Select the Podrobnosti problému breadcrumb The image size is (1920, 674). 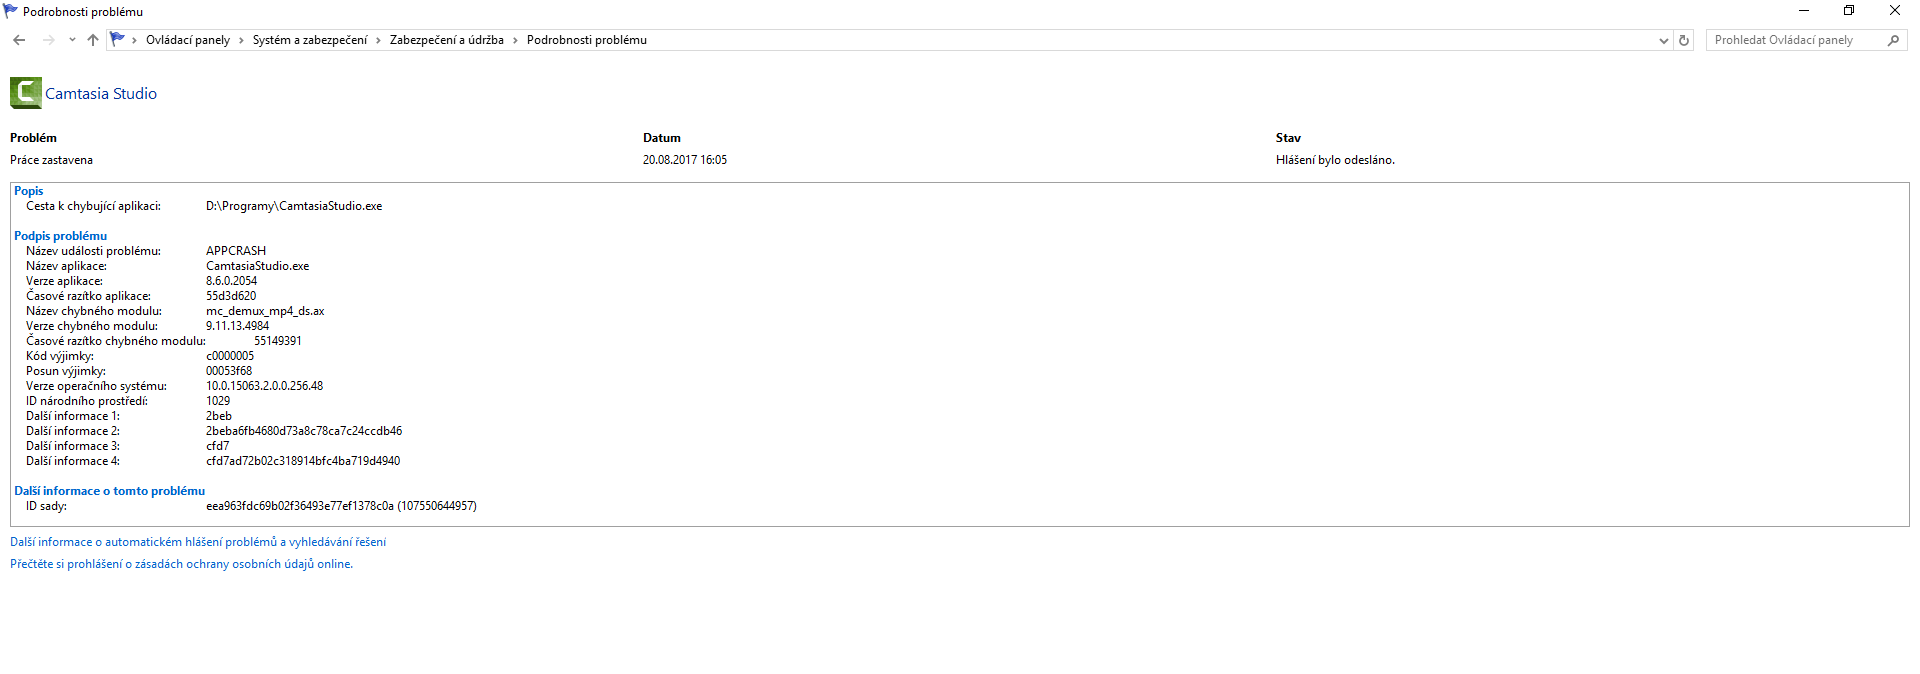click(587, 40)
